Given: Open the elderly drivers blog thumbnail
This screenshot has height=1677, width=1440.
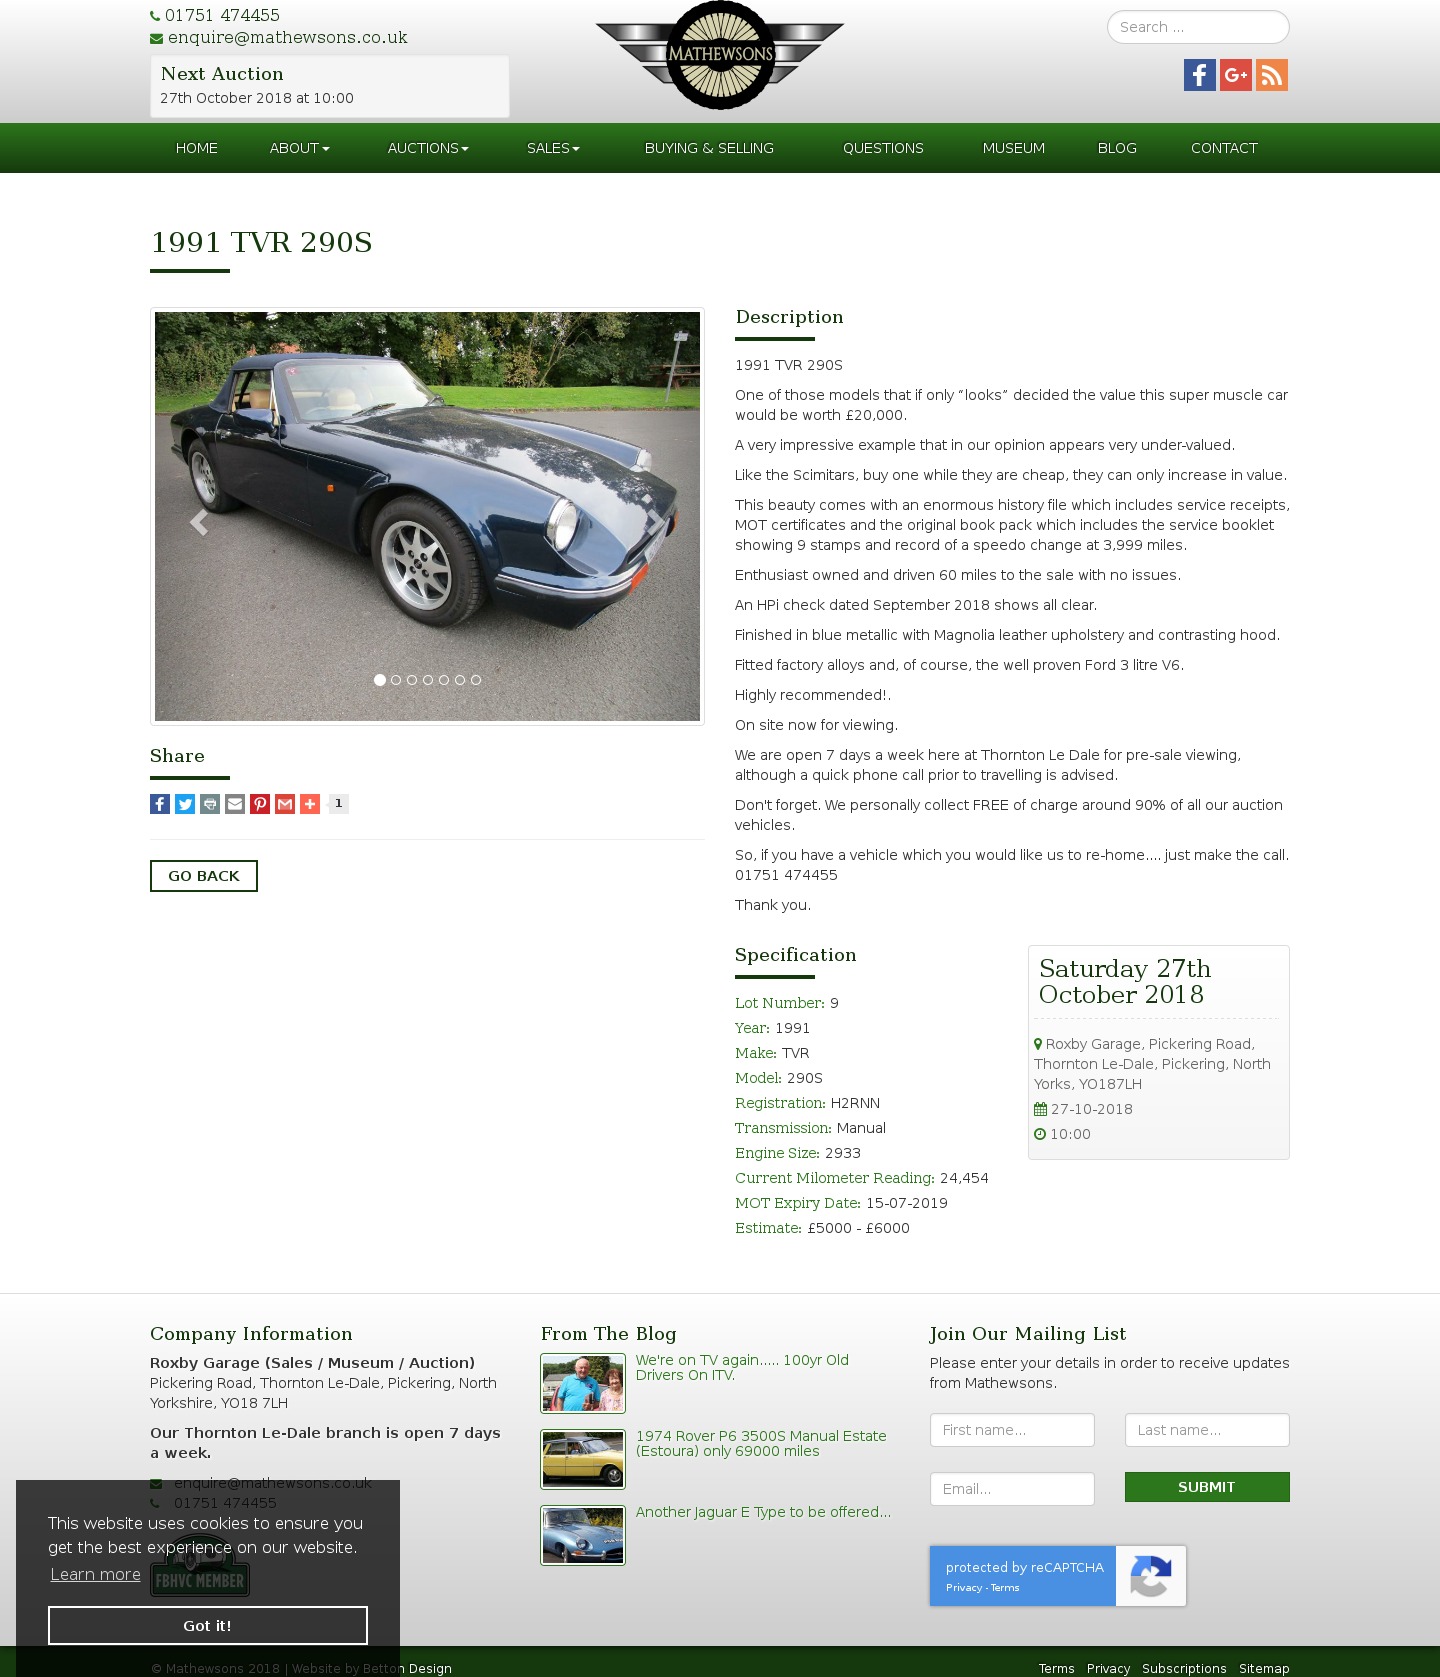Looking at the screenshot, I should [583, 1383].
